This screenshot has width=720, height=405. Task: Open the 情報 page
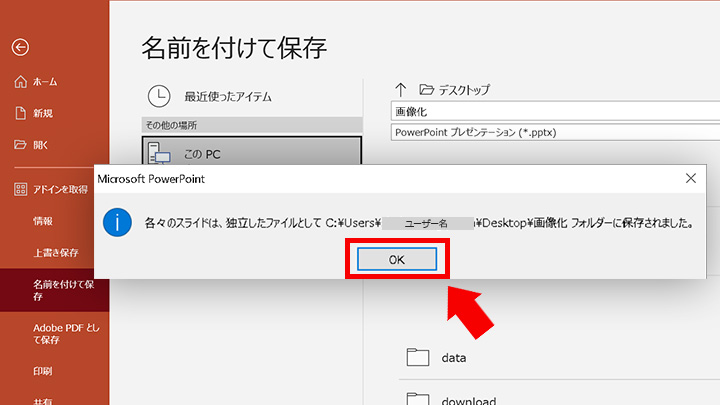pyautogui.click(x=43, y=221)
